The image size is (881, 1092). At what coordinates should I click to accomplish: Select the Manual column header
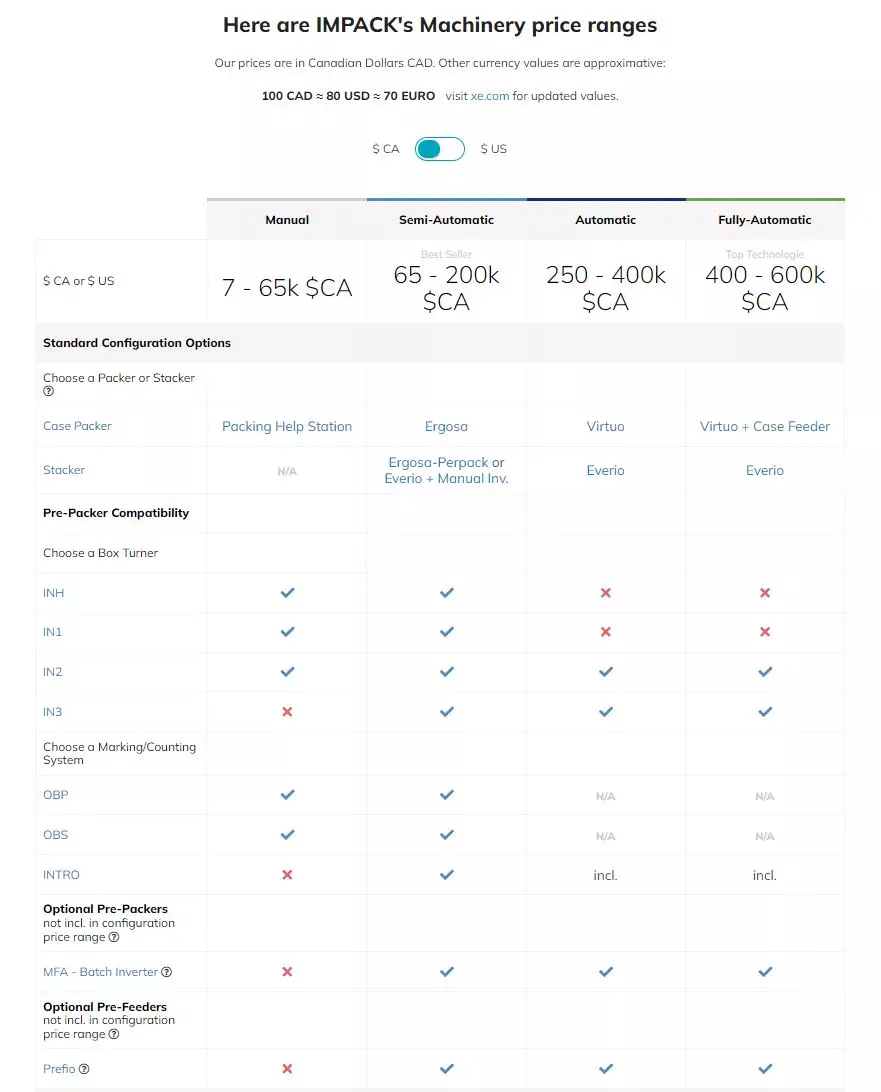tap(287, 220)
